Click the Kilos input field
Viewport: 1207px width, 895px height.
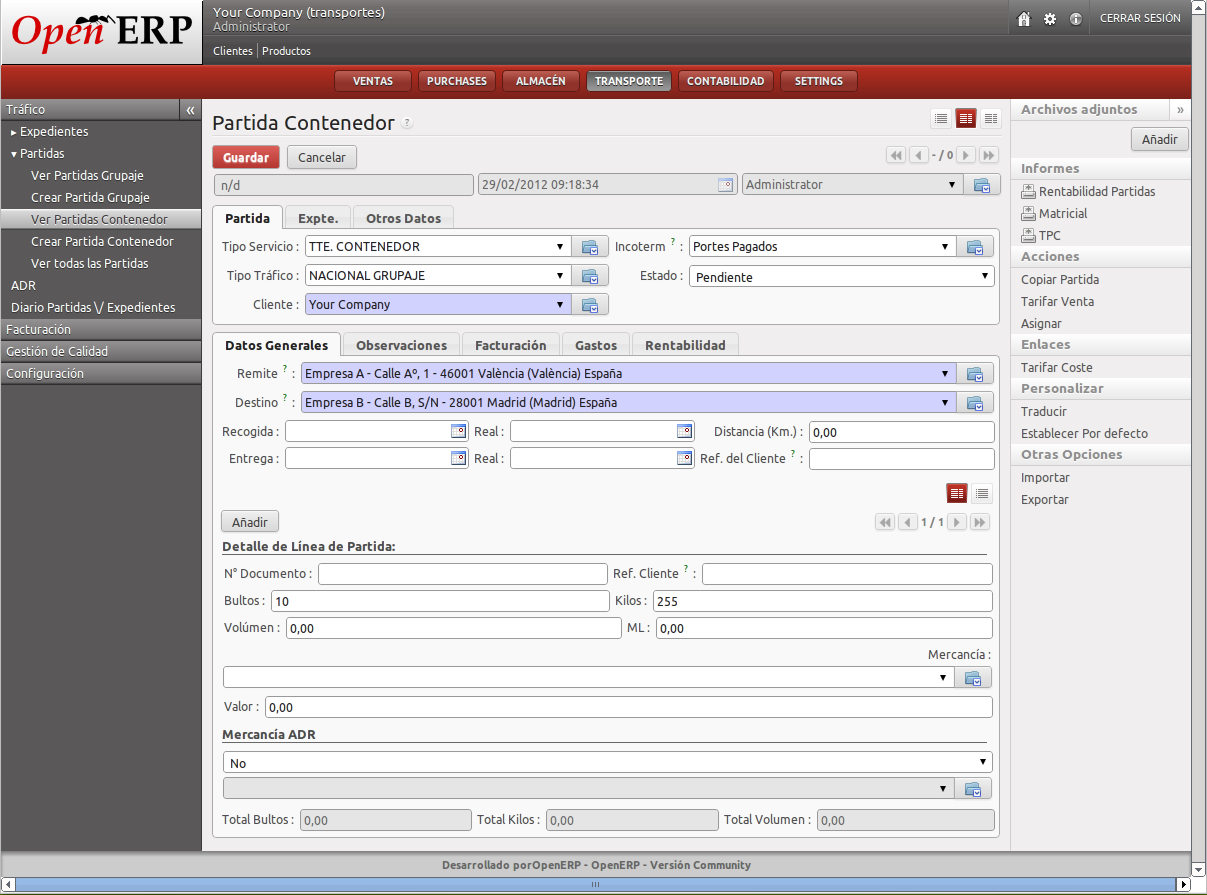822,601
